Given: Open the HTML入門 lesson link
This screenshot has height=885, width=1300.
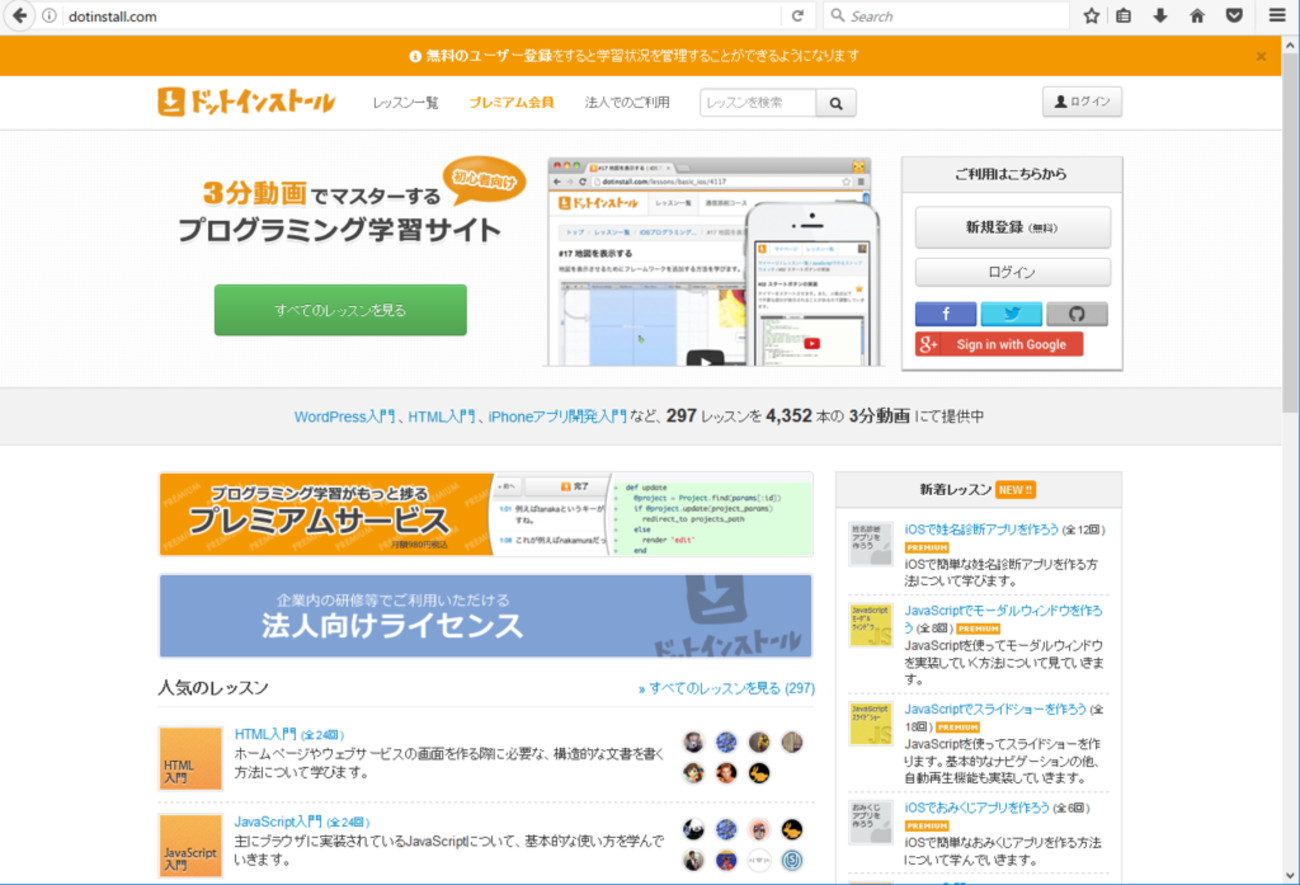Looking at the screenshot, I should point(265,734).
